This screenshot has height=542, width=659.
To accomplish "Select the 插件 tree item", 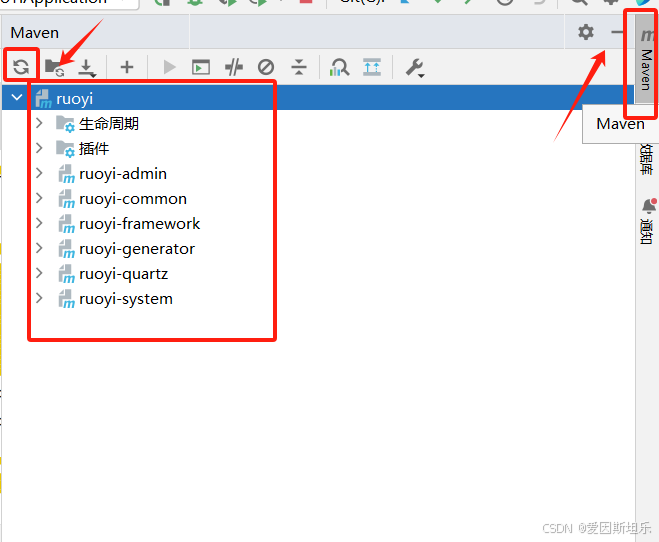I will point(94,148).
